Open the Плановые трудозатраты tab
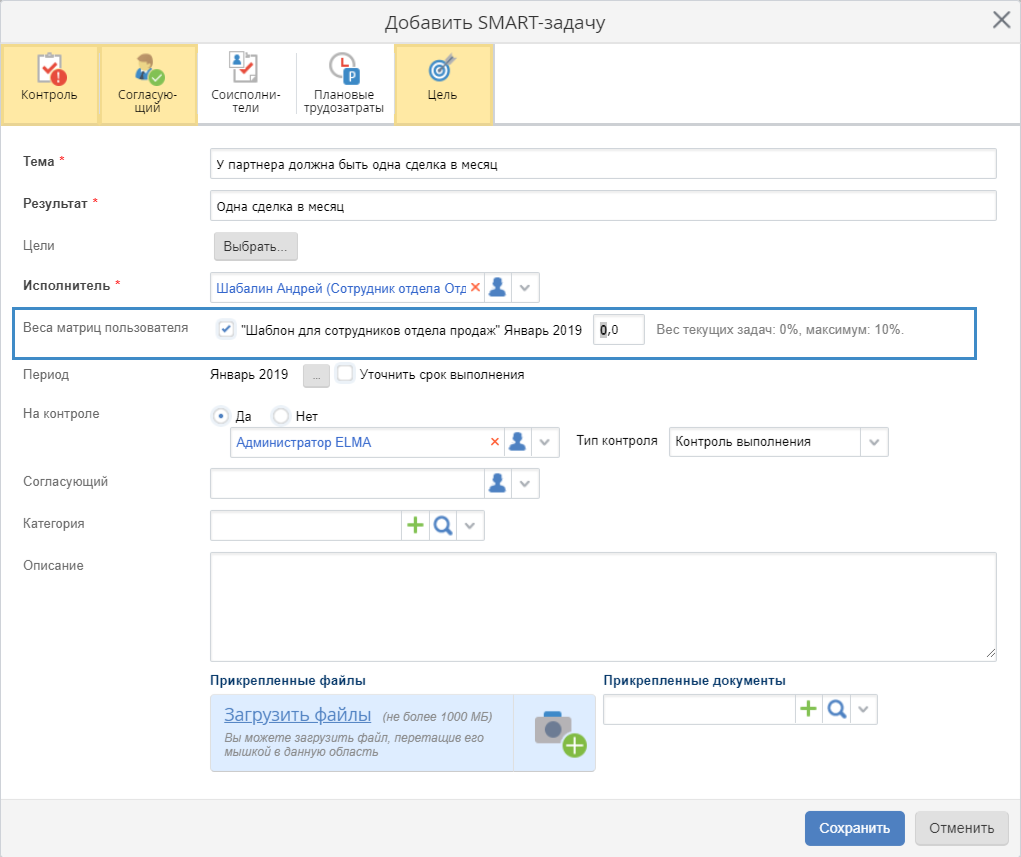 (x=344, y=84)
